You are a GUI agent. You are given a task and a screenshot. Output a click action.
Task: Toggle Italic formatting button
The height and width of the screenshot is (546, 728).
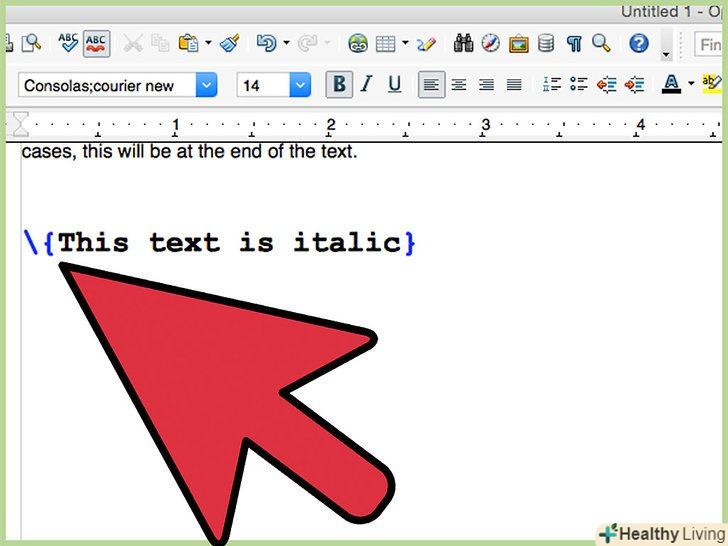coord(365,85)
